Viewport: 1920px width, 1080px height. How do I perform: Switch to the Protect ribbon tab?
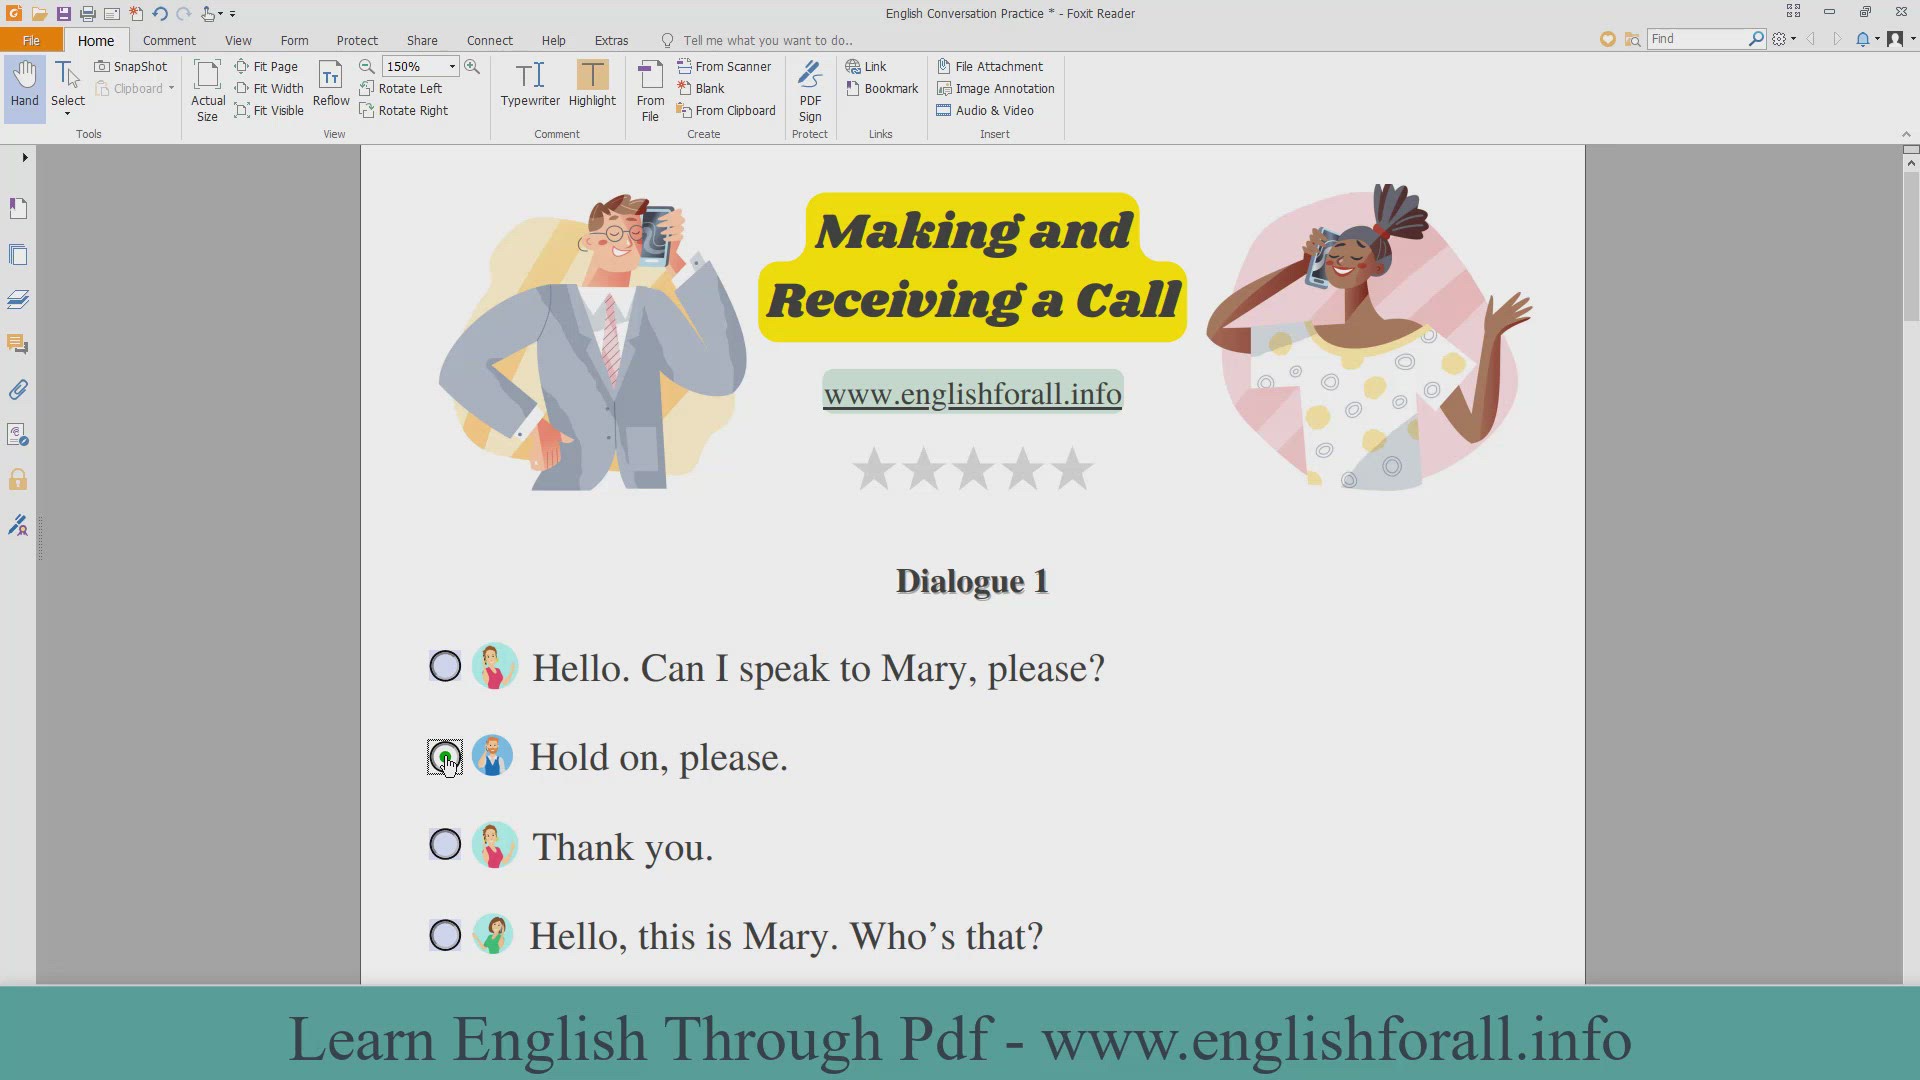coord(357,40)
